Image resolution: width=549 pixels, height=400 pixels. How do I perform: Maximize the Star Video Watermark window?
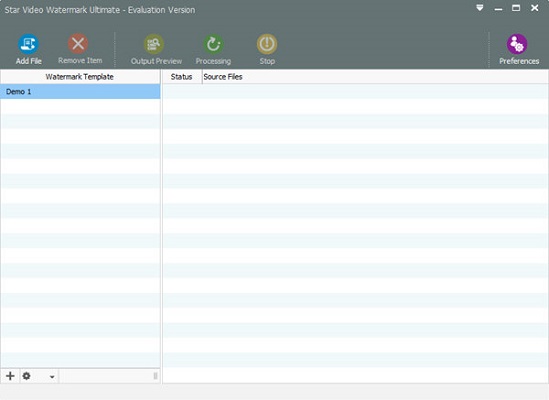point(516,8)
